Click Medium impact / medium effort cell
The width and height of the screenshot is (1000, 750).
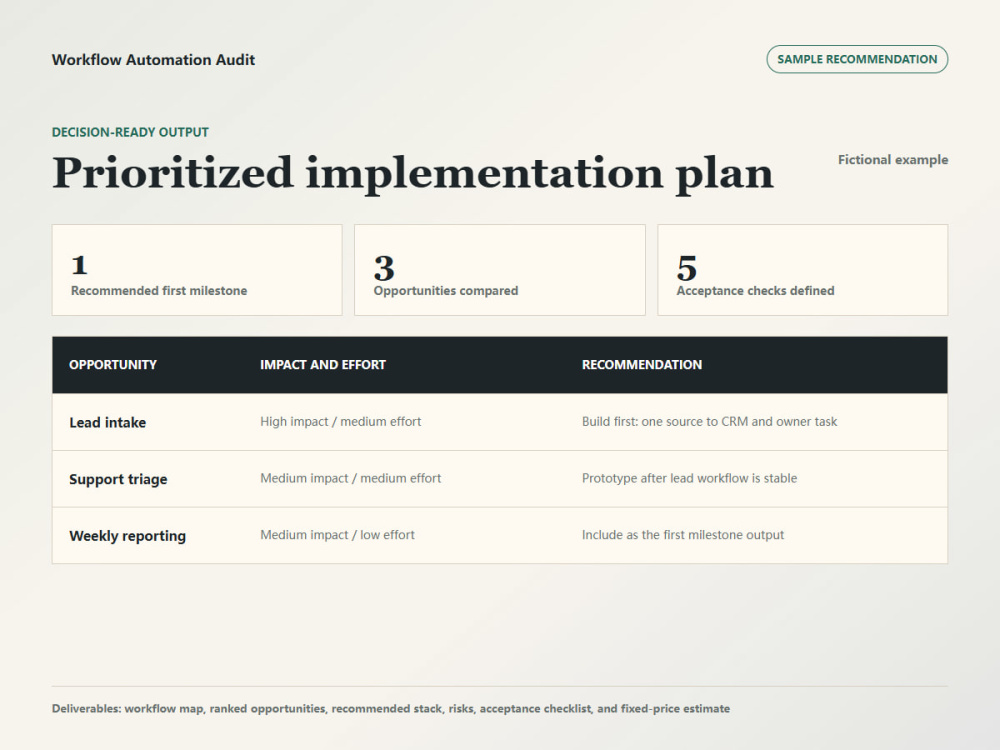(351, 478)
